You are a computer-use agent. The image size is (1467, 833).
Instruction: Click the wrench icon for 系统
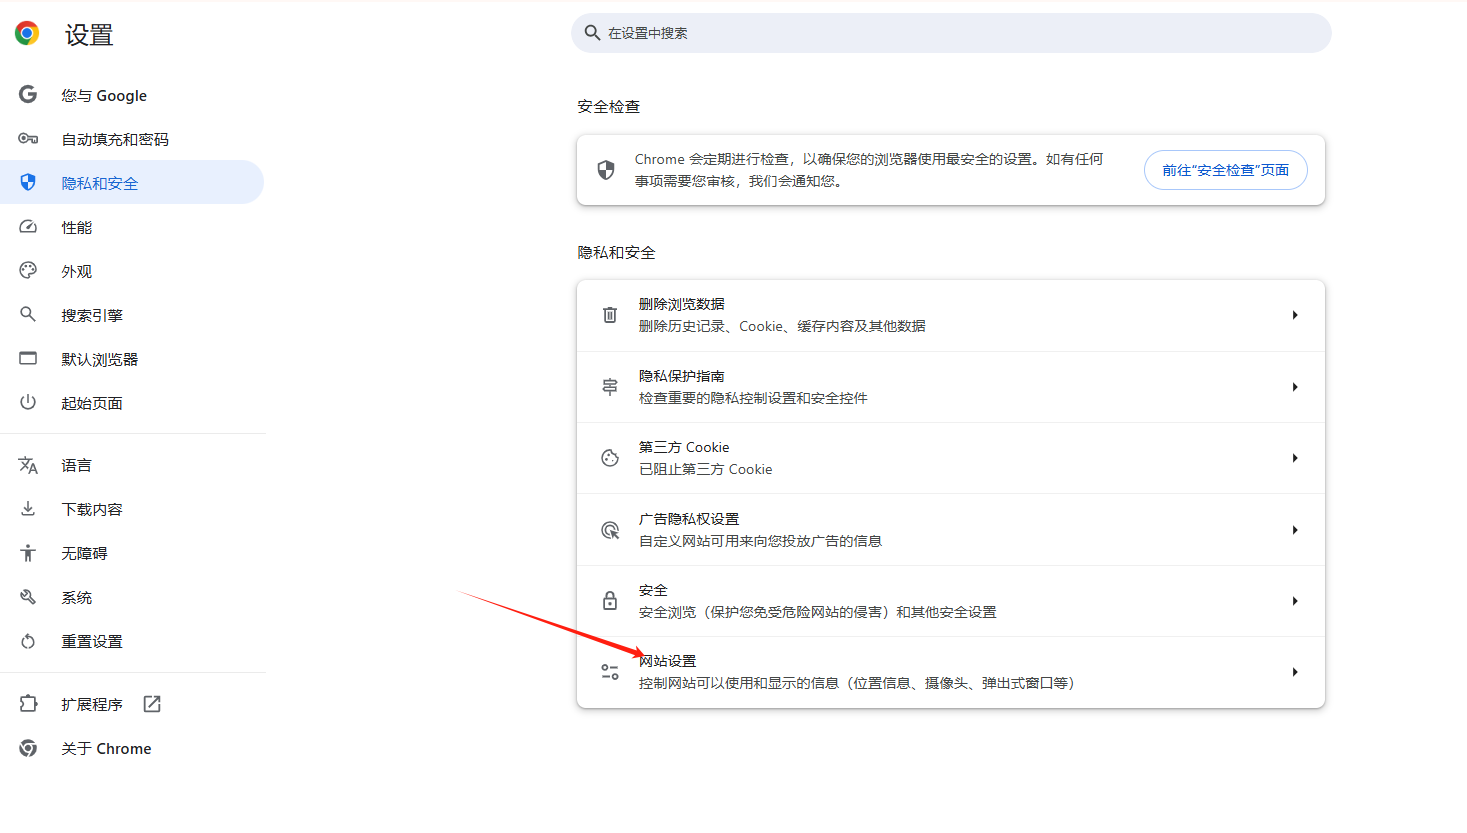[28, 597]
